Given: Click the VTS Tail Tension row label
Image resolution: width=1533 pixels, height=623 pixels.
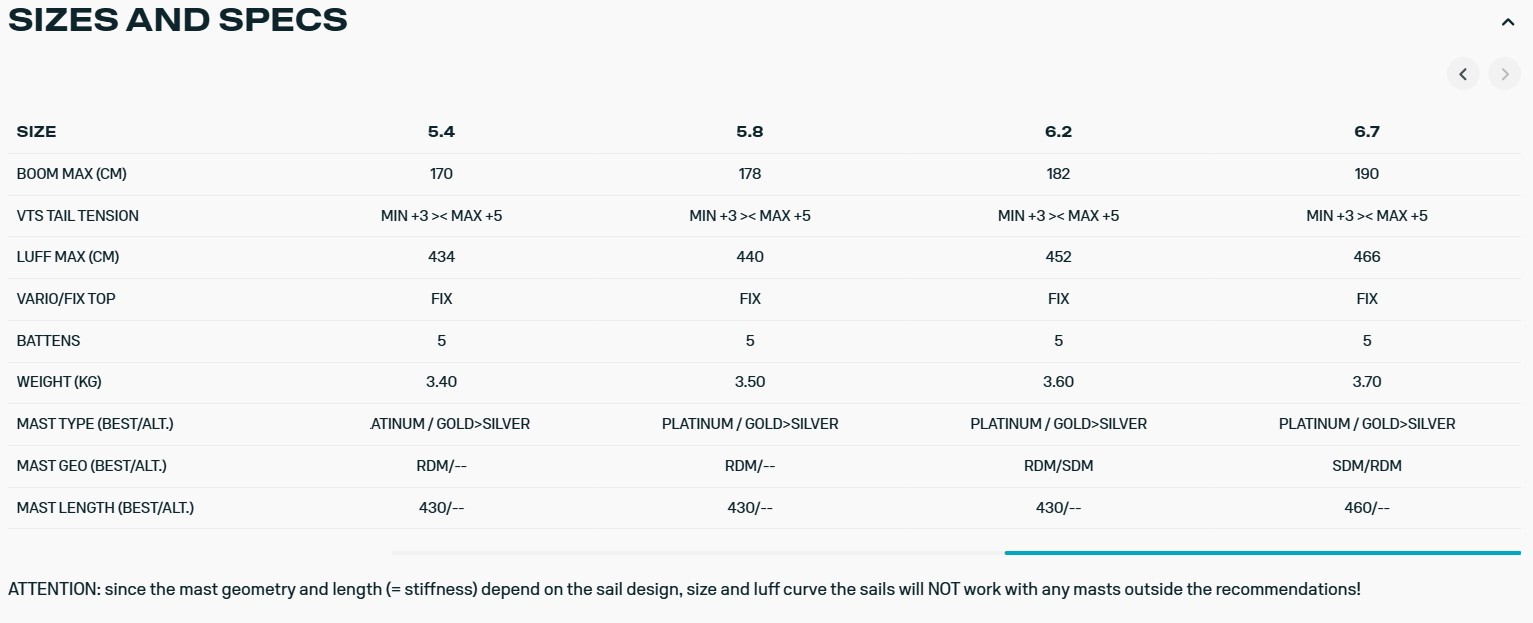Looking at the screenshot, I should pyautogui.click(x=78, y=216).
